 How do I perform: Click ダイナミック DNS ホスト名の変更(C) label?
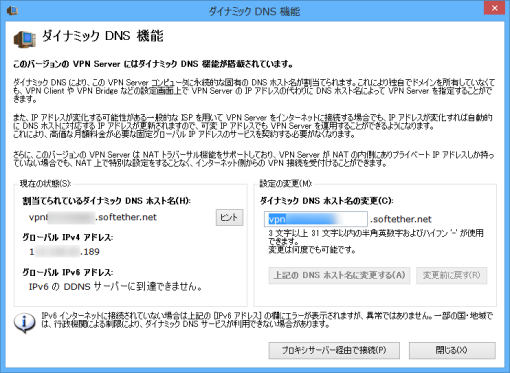coord(327,201)
